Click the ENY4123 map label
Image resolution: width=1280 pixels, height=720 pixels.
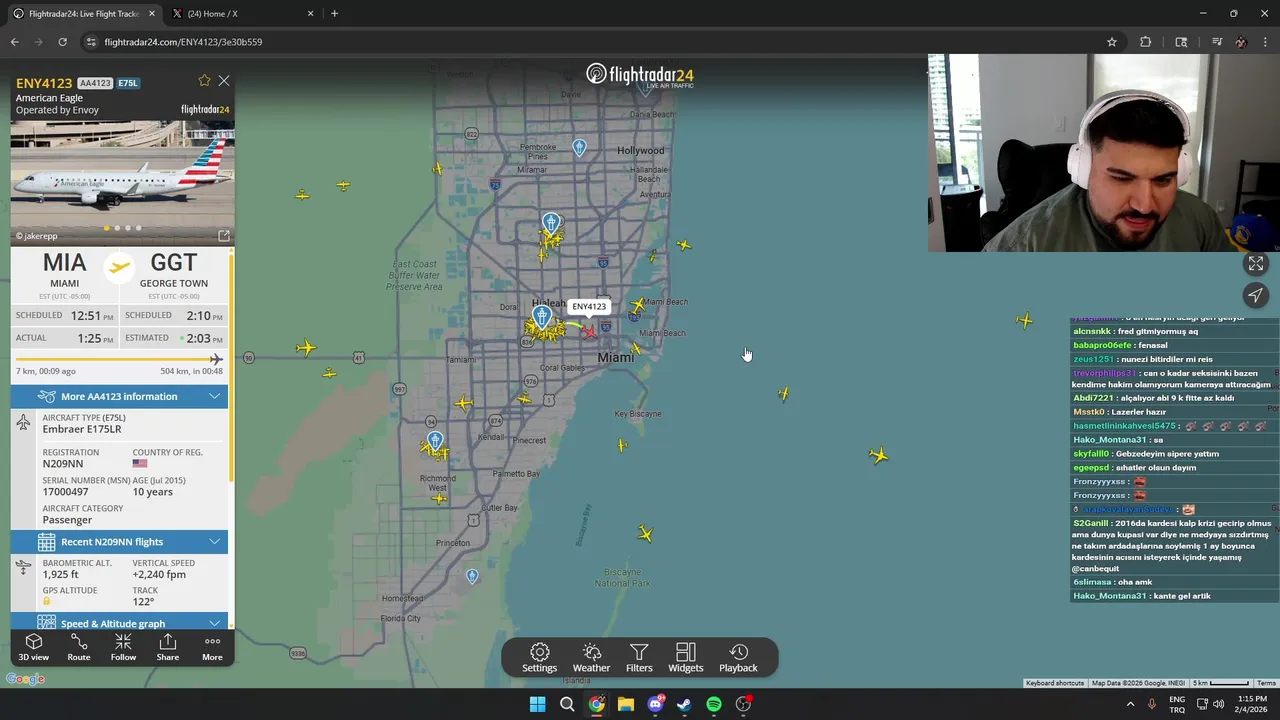click(589, 306)
